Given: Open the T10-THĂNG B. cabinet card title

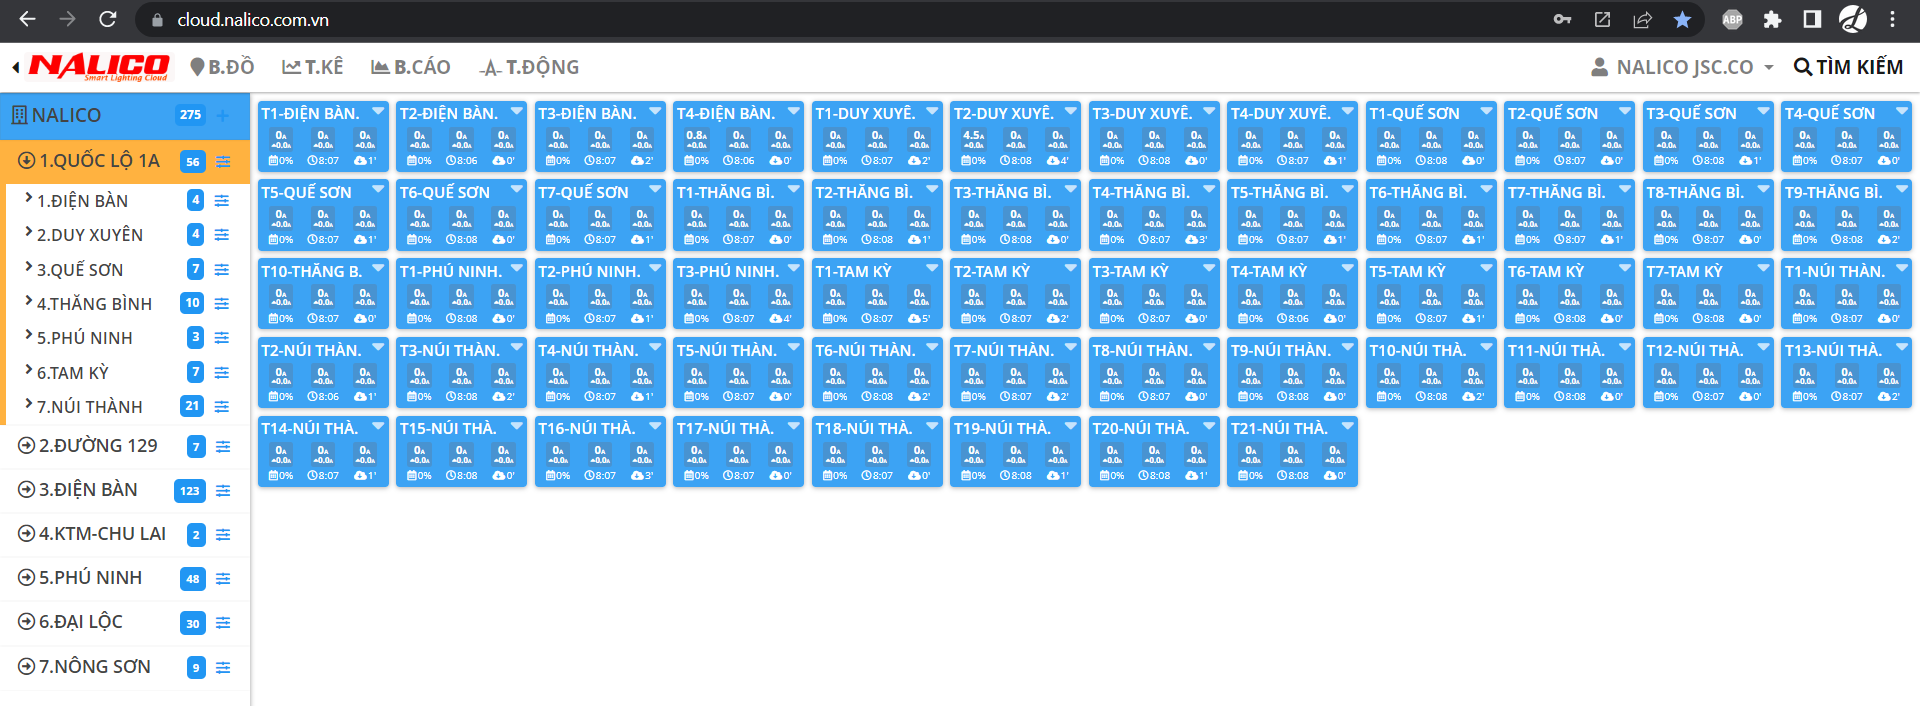Looking at the screenshot, I should 311,271.
